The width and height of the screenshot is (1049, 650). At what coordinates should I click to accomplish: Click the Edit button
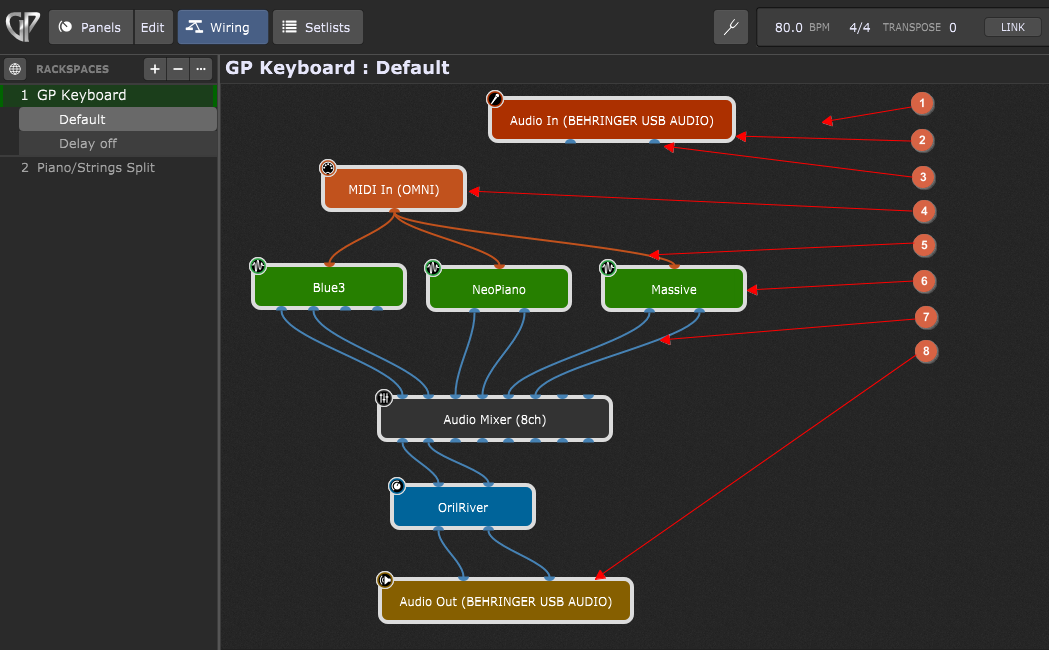pyautogui.click(x=153, y=27)
